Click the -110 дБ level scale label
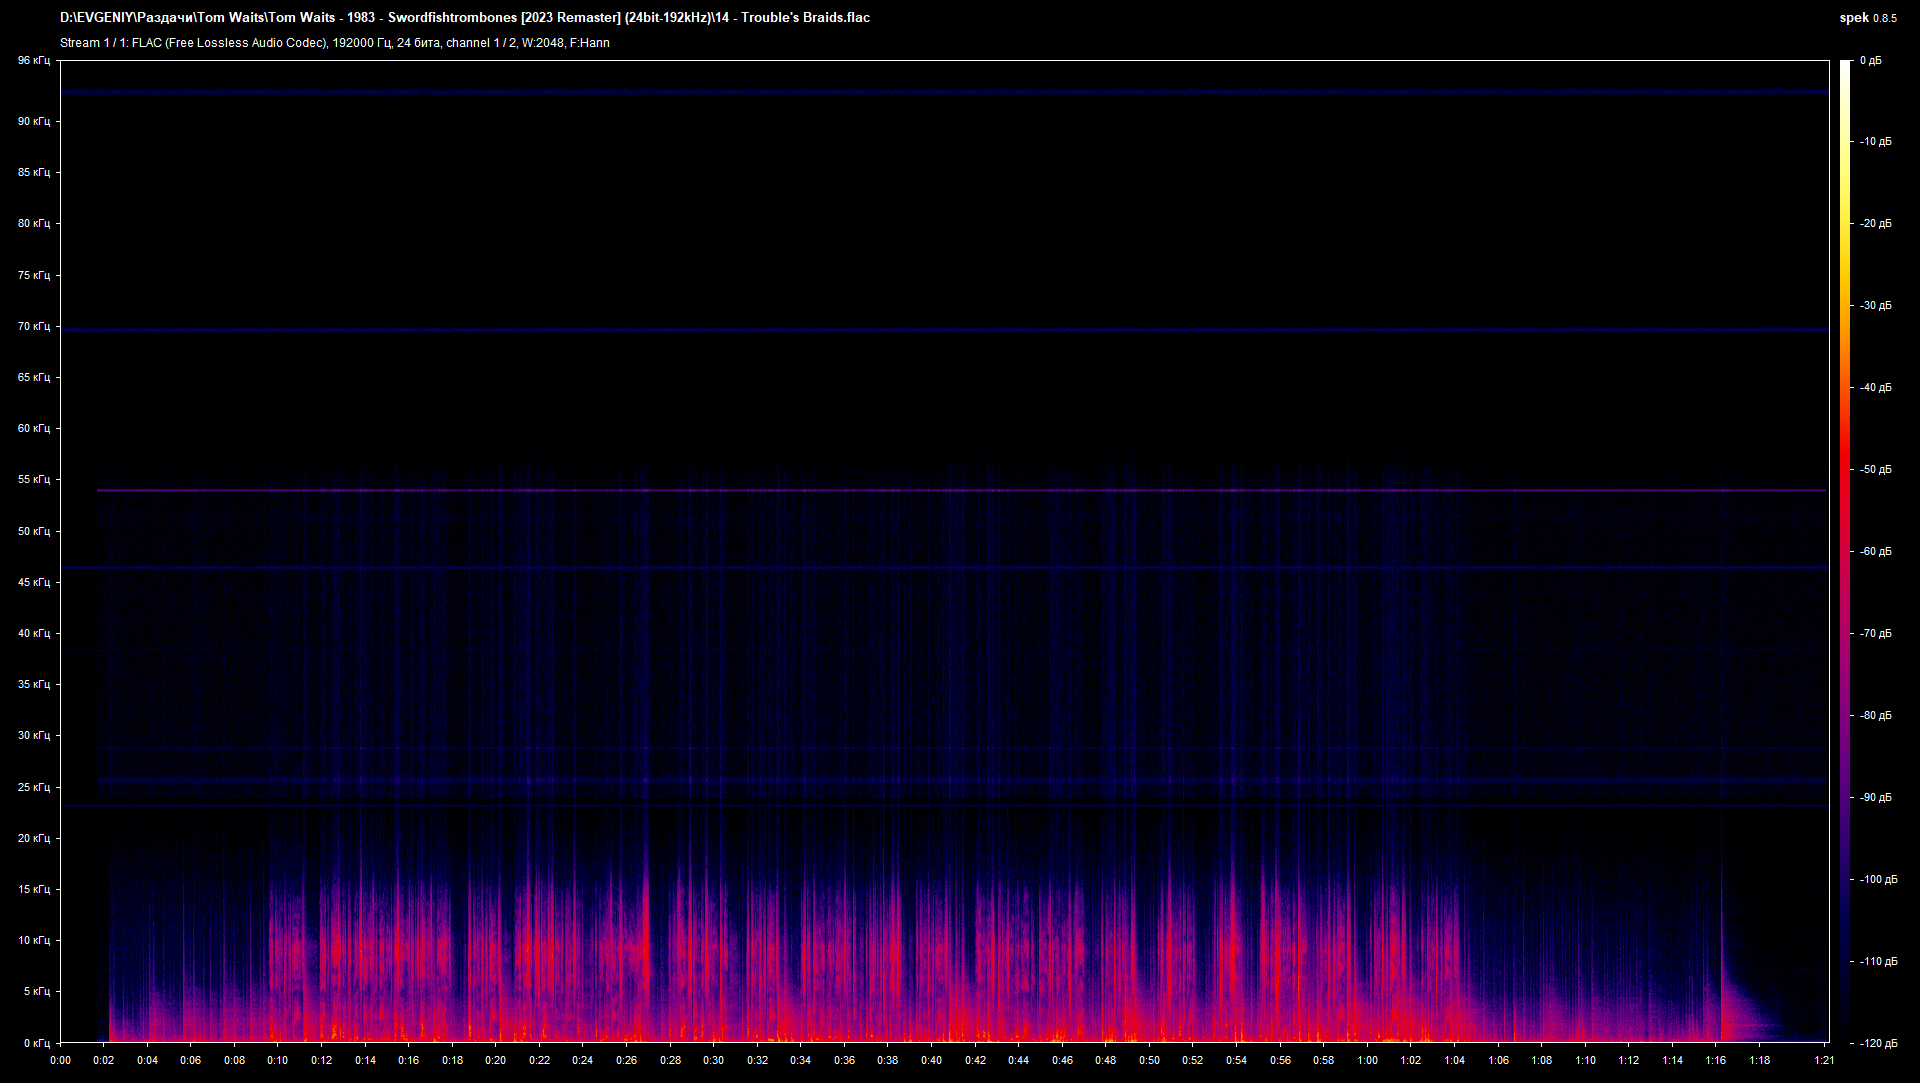Screen dimensions: 1920x1083 [x=1878, y=962]
